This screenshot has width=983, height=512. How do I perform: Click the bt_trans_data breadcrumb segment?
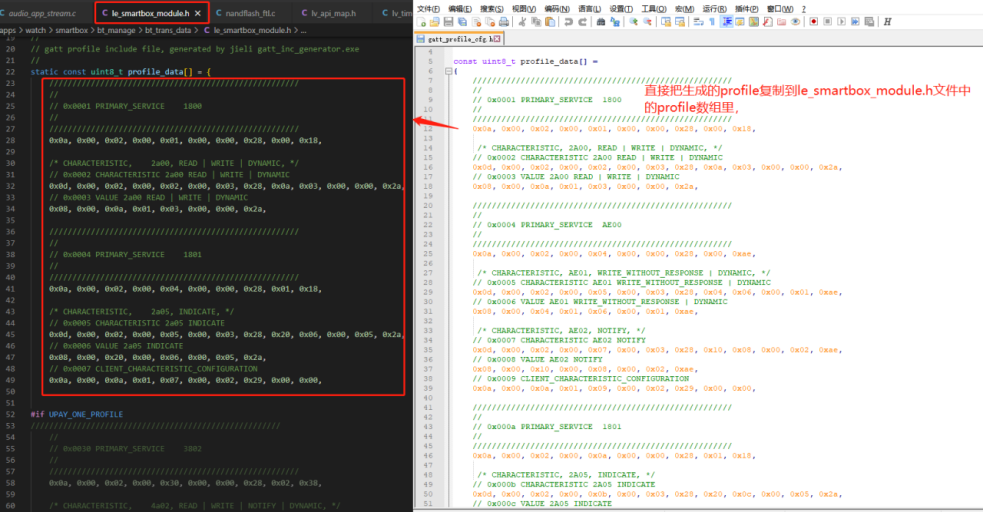click(168, 30)
